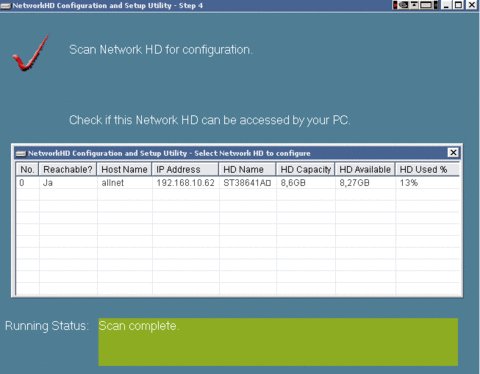The width and height of the screenshot is (480, 374).
Task: Click the NVIDIA eye icon in title bar
Action: click(x=404, y=5)
